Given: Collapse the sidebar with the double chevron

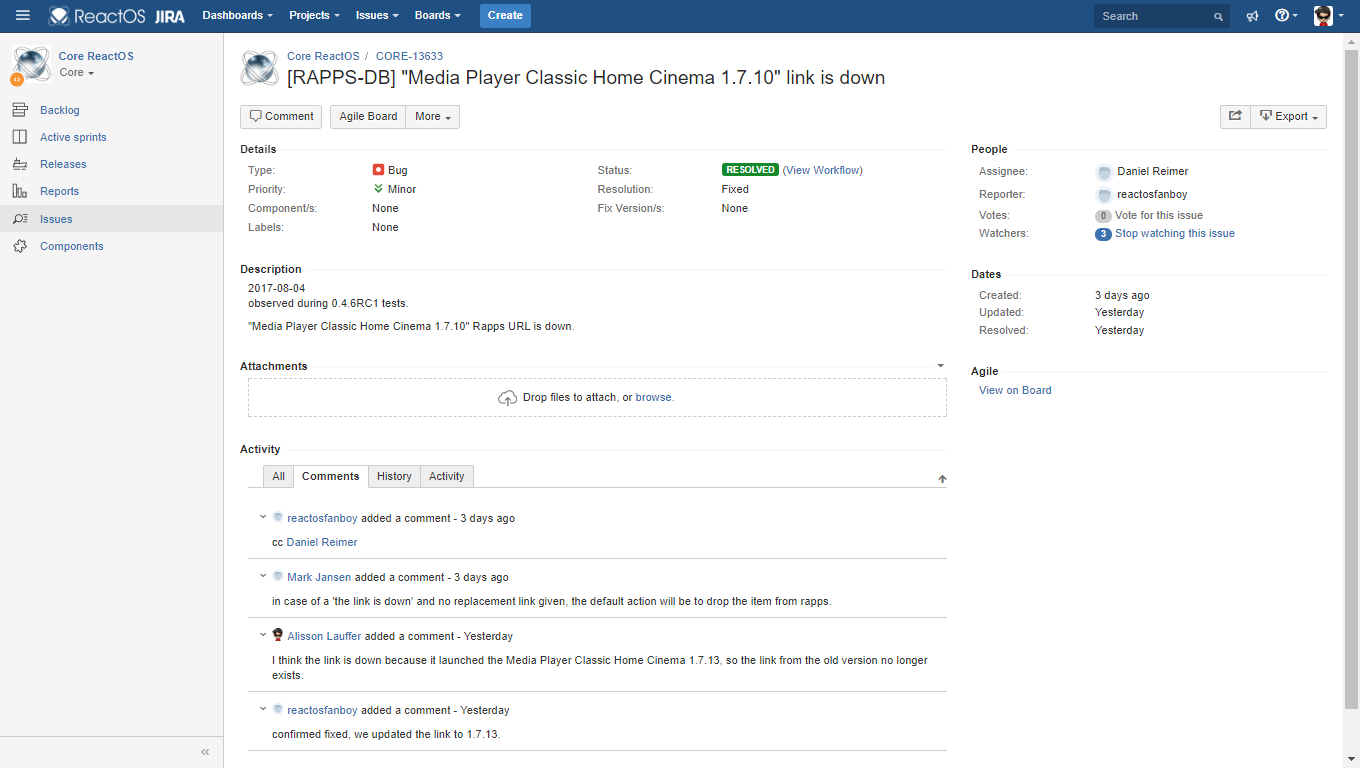Looking at the screenshot, I should [205, 752].
